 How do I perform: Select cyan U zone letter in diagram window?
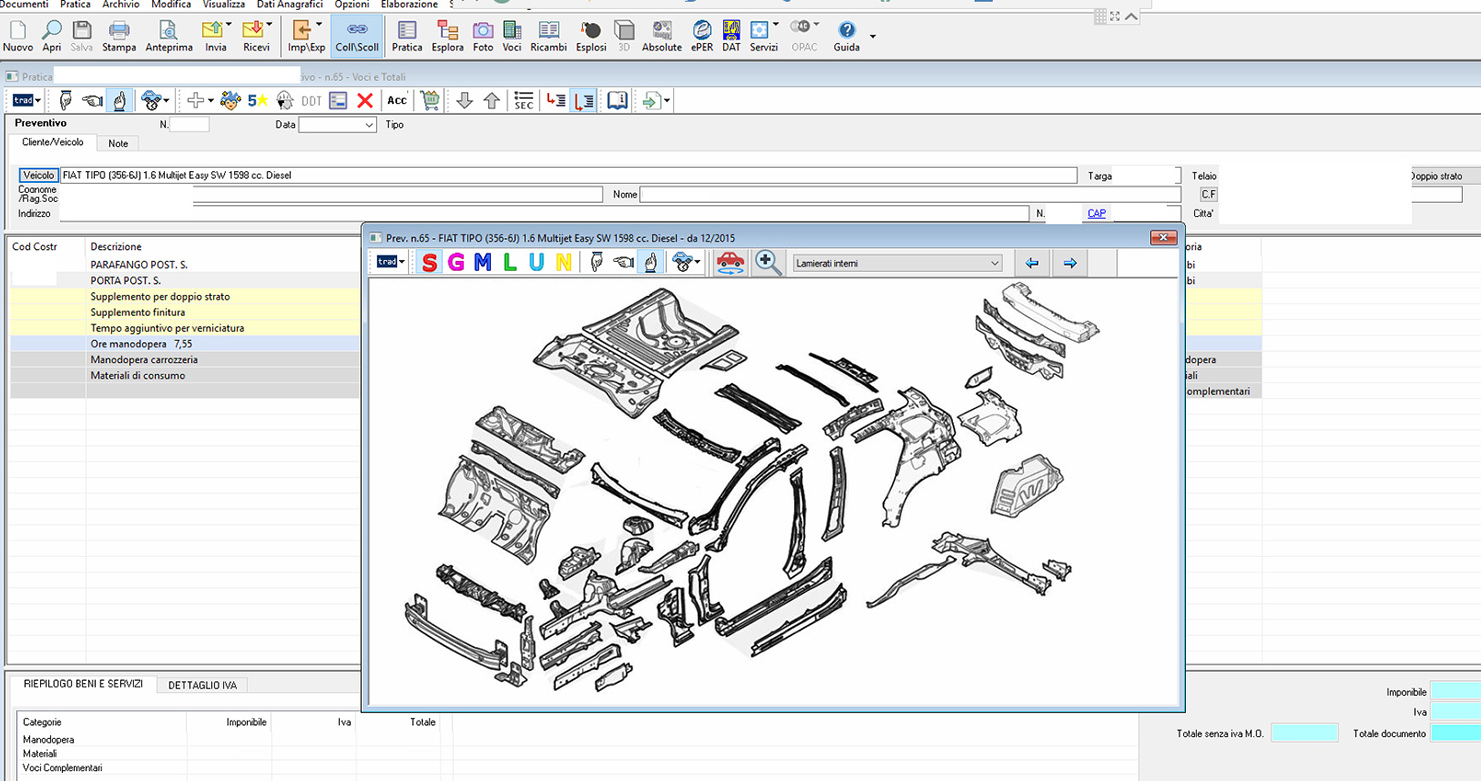click(537, 262)
